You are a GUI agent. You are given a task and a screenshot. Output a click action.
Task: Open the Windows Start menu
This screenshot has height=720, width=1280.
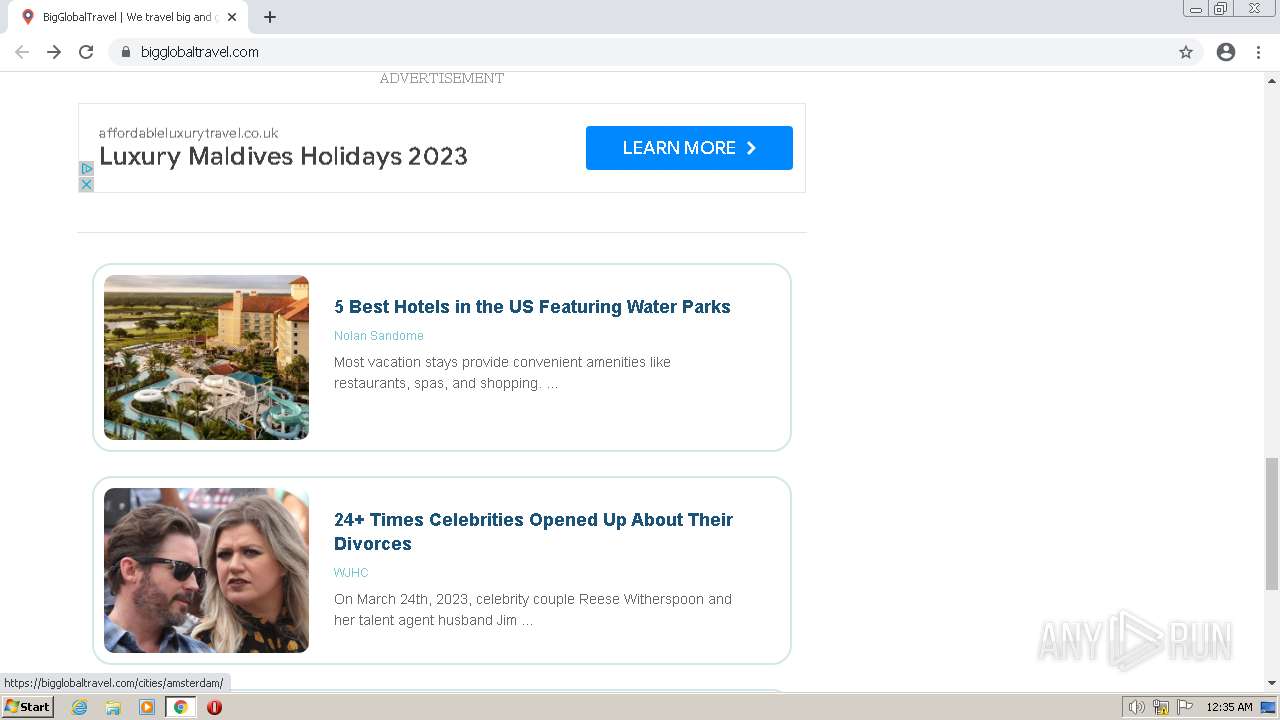[27, 707]
